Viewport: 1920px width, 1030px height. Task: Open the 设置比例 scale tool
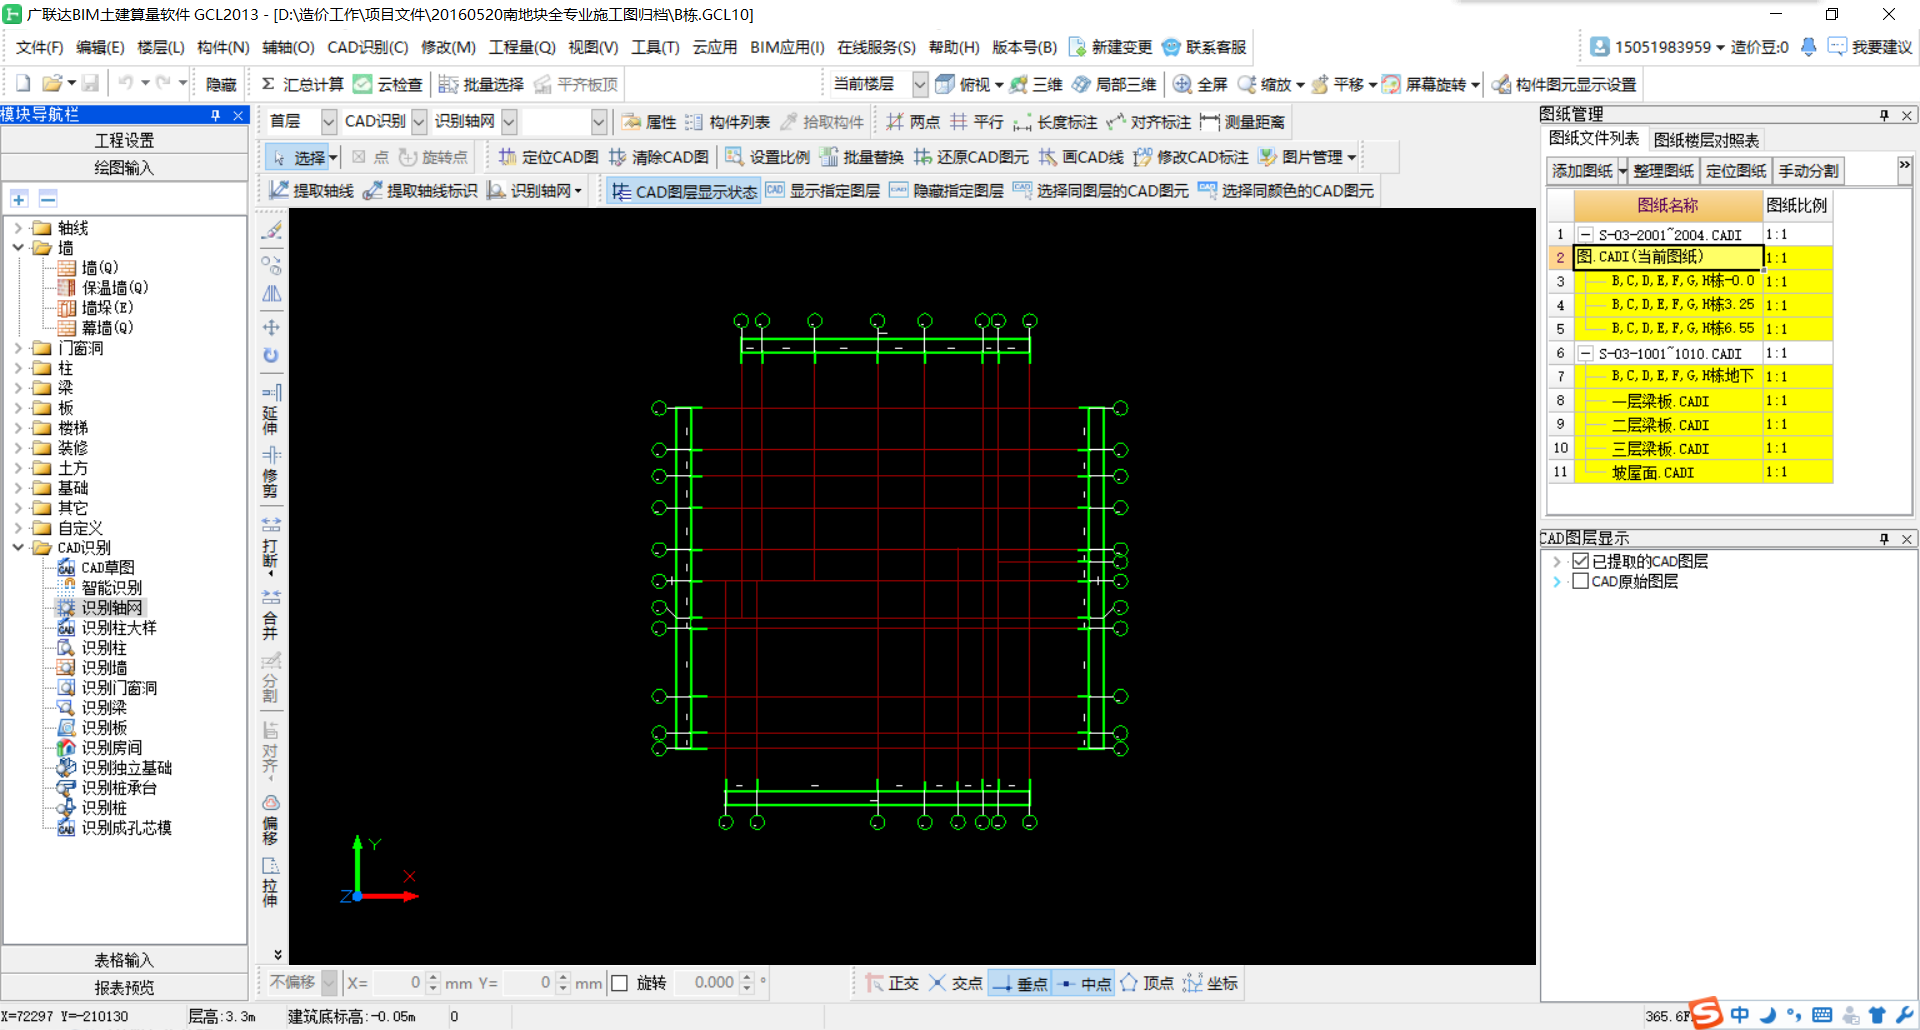click(x=767, y=157)
